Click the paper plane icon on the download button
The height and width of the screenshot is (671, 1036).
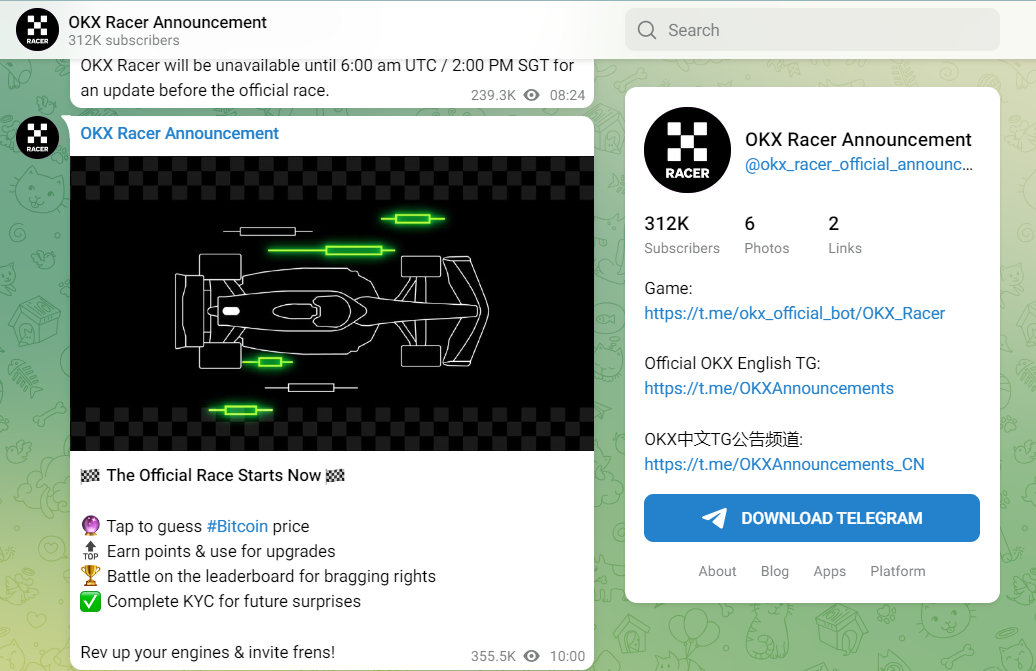coord(714,518)
